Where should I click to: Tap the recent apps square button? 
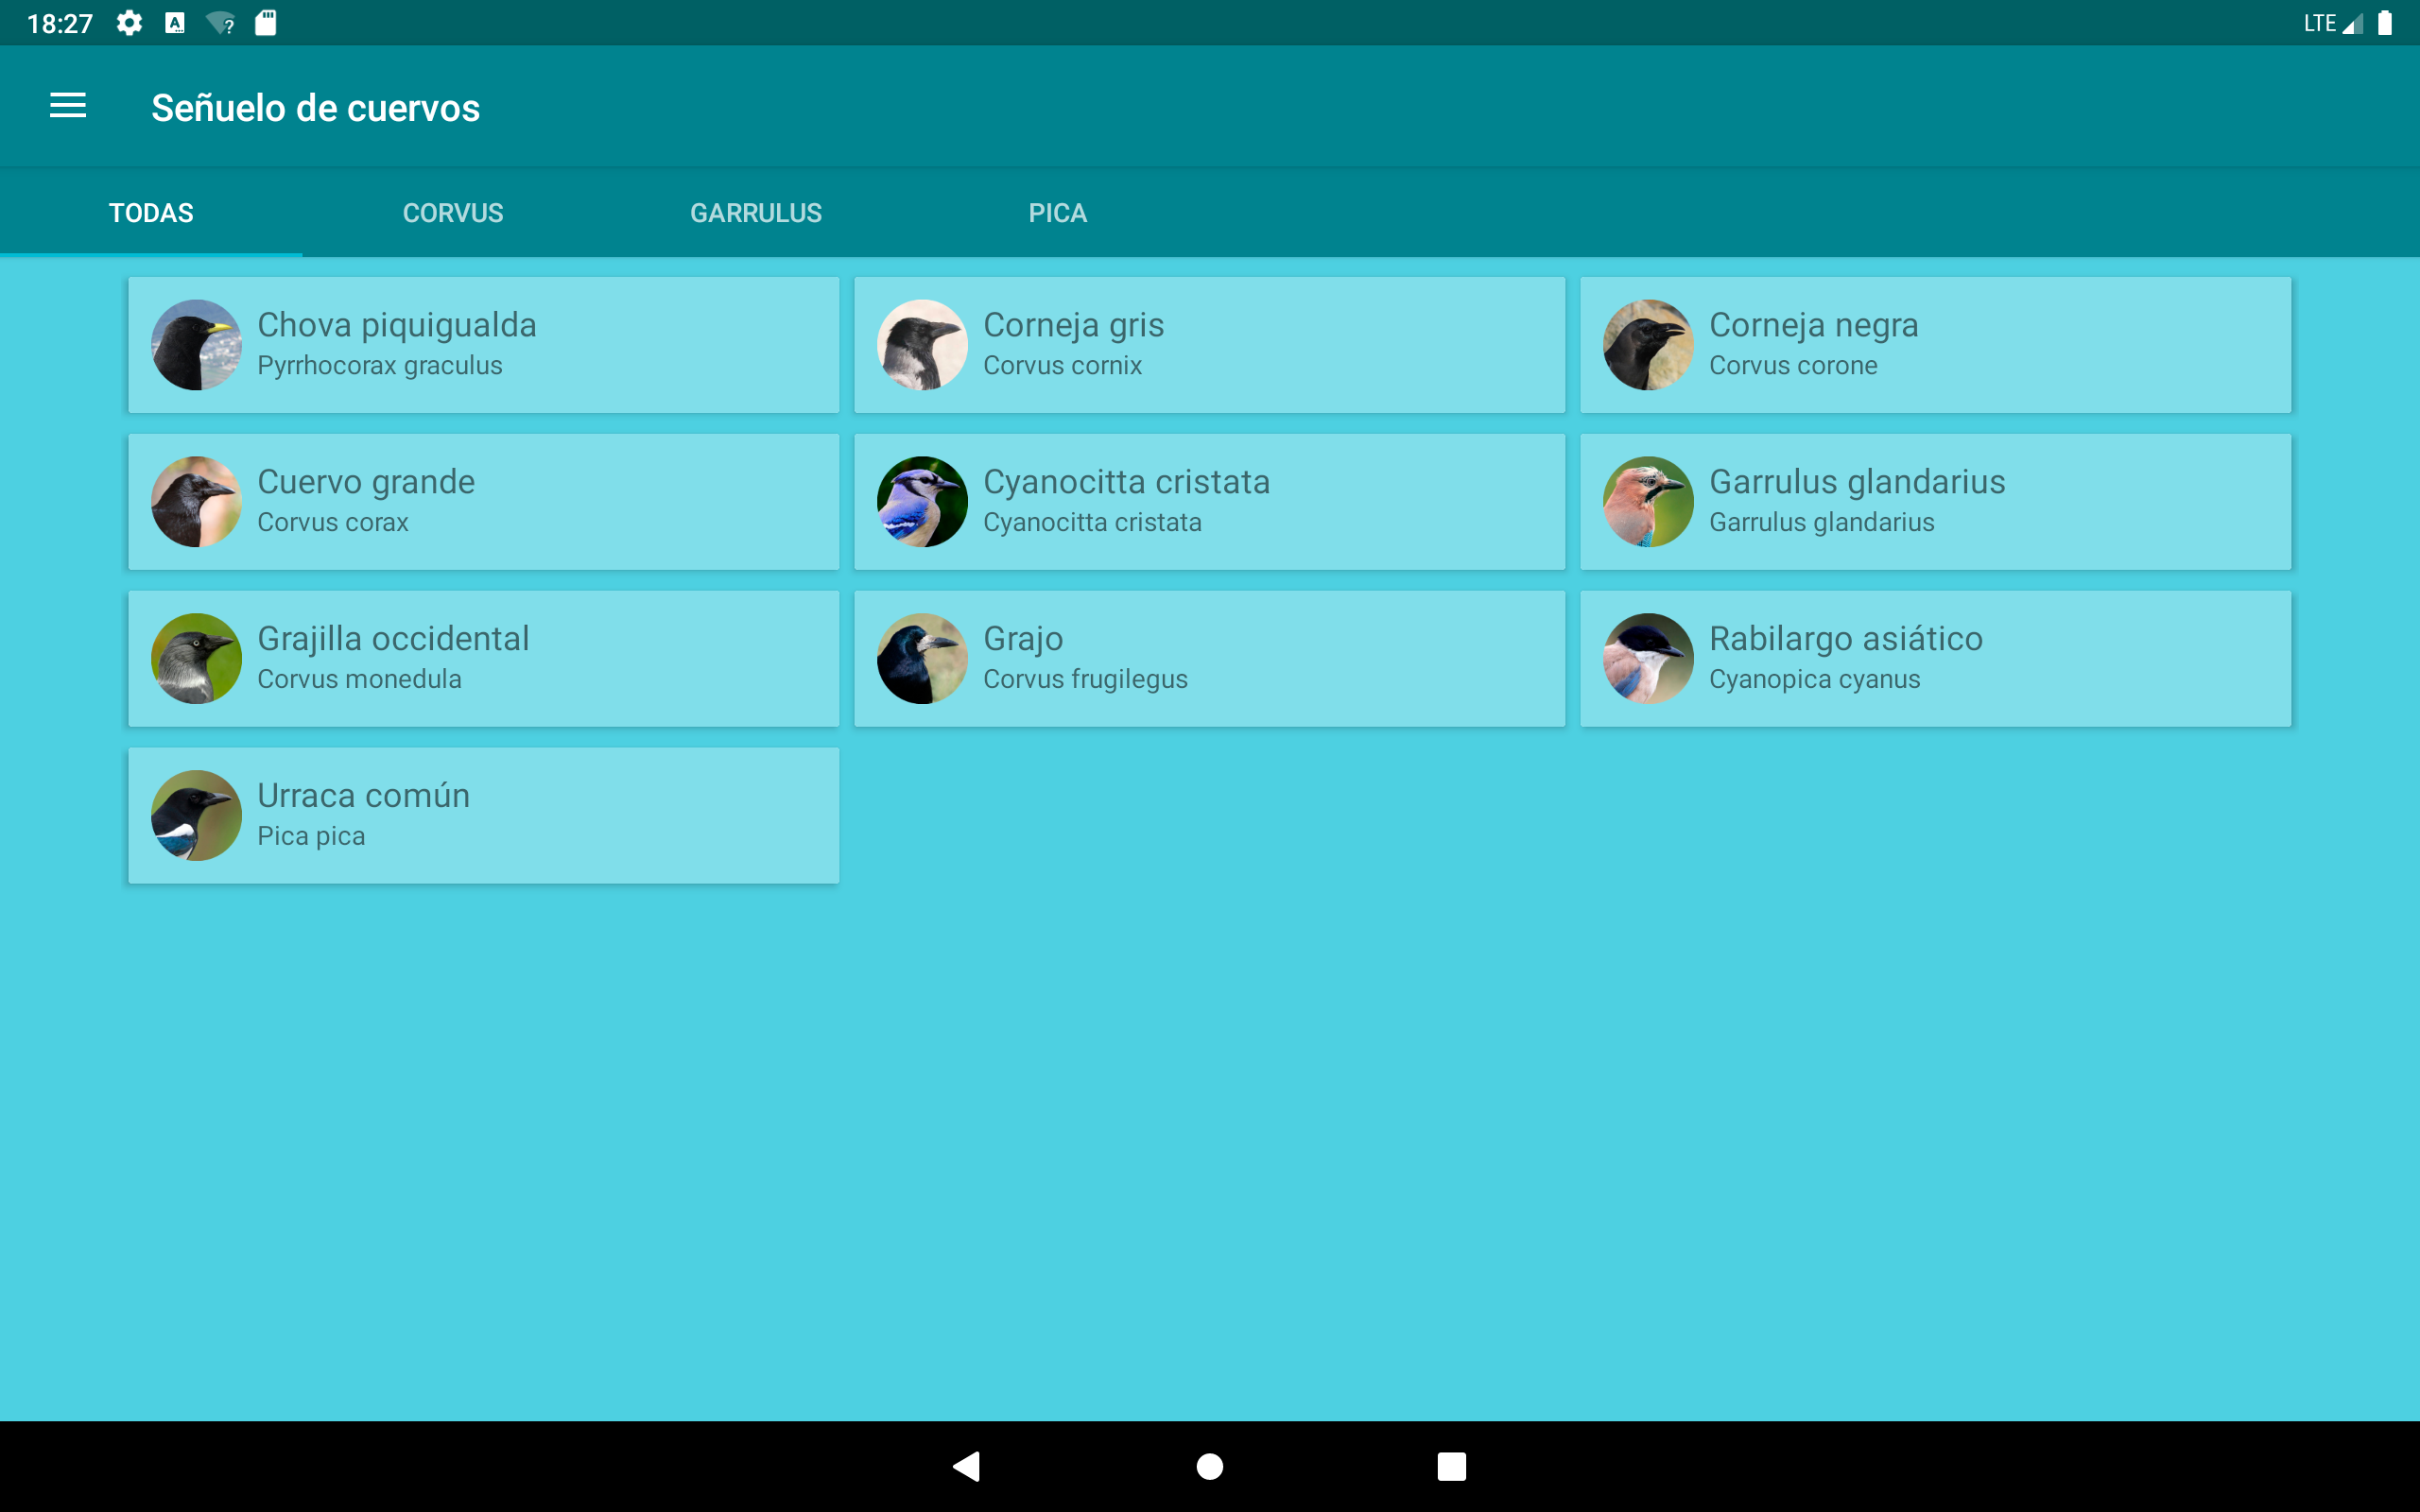(x=1452, y=1467)
